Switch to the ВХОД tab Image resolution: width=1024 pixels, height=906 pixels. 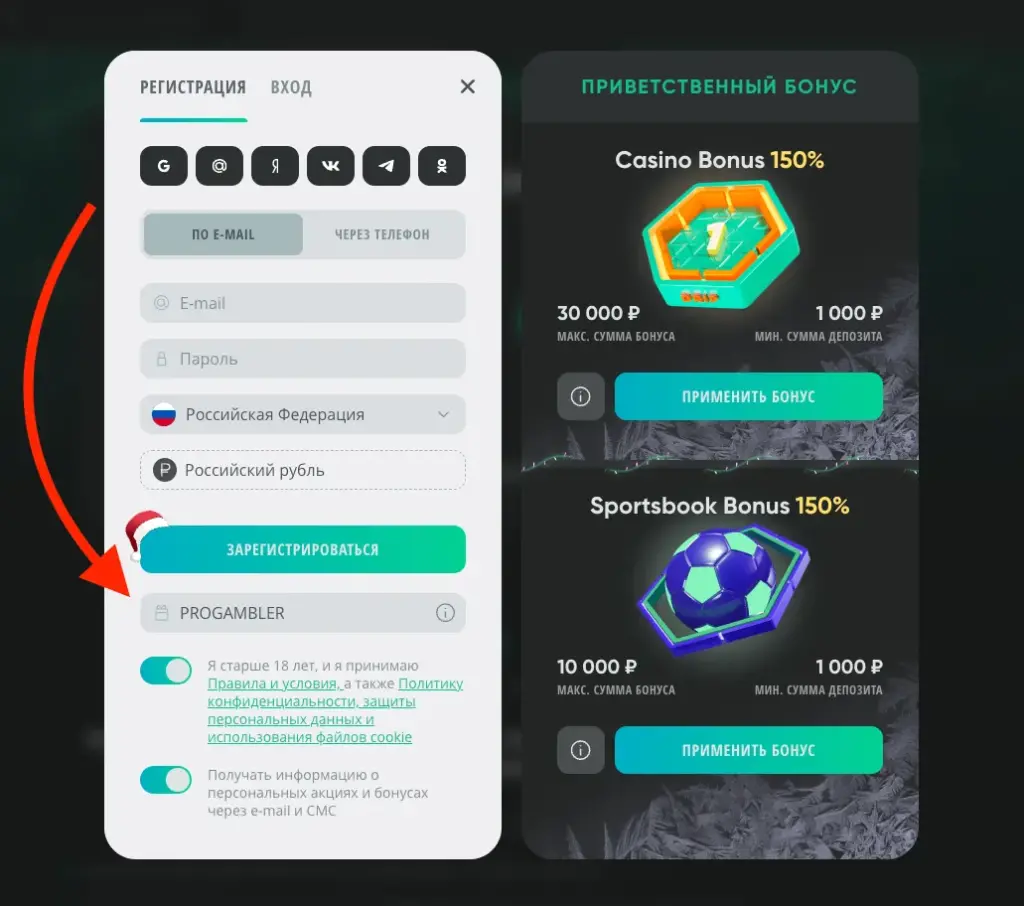[x=291, y=88]
